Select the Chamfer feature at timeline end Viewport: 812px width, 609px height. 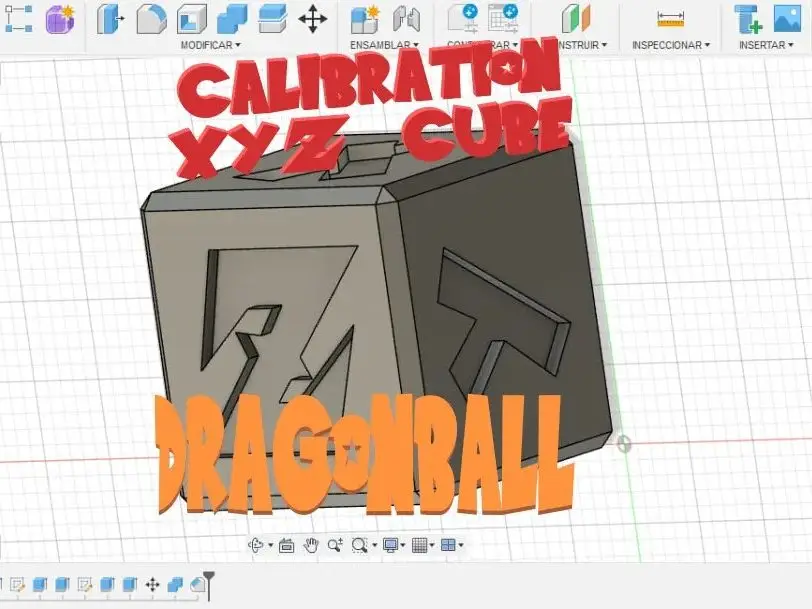point(197,585)
